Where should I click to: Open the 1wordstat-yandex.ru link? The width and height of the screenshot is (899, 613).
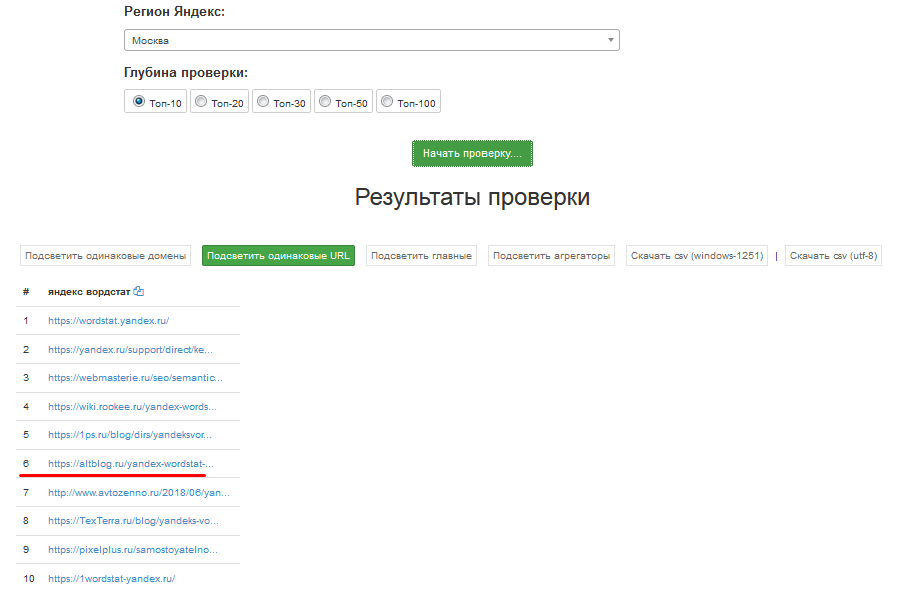pos(111,579)
